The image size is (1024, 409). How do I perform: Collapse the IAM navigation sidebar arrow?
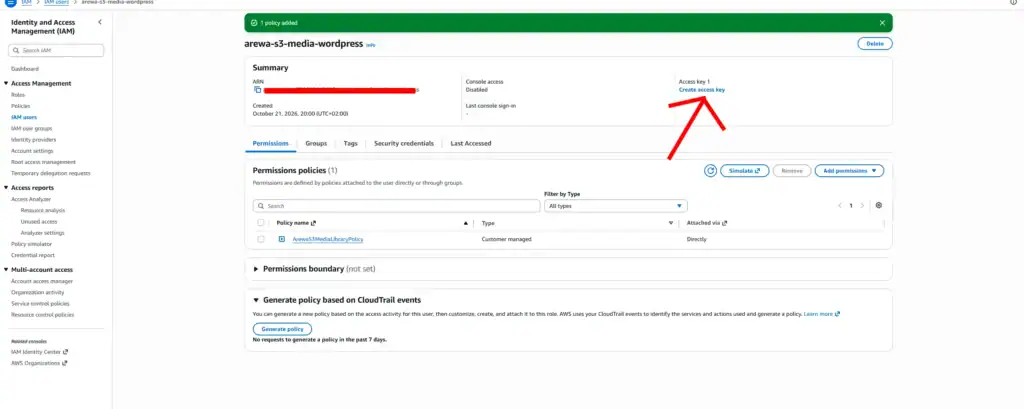click(100, 22)
